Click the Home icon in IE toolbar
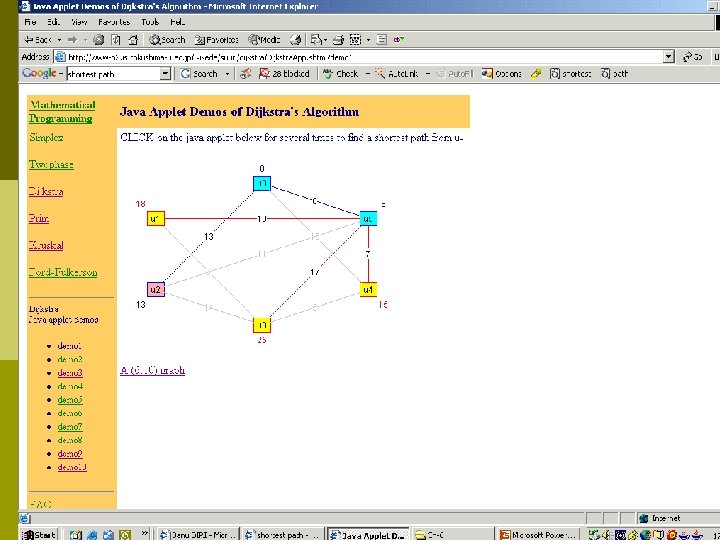This screenshot has height=540, width=720. 133,40
